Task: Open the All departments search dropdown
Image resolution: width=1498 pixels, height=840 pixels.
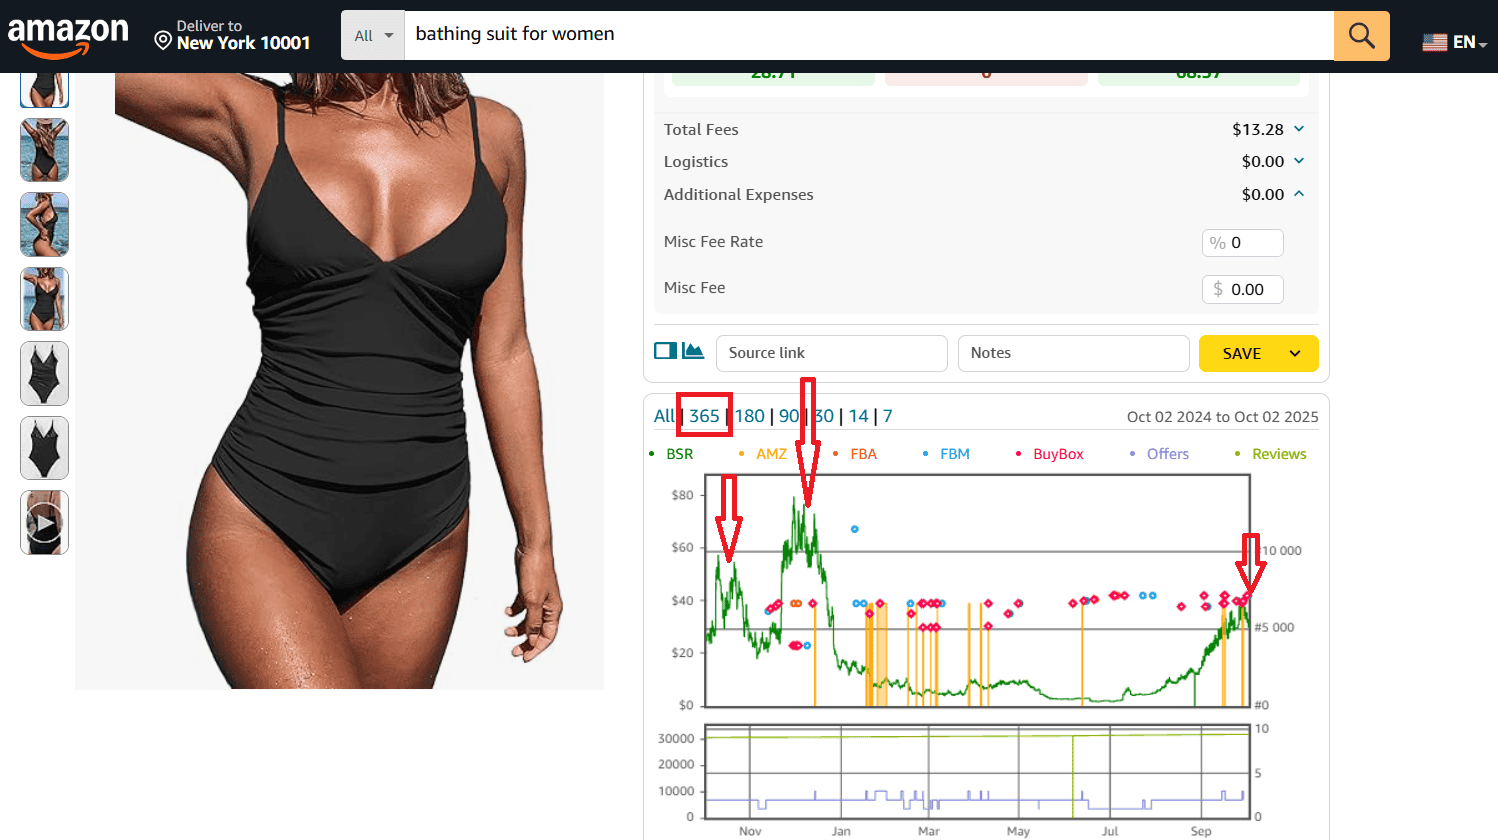Action: point(373,36)
